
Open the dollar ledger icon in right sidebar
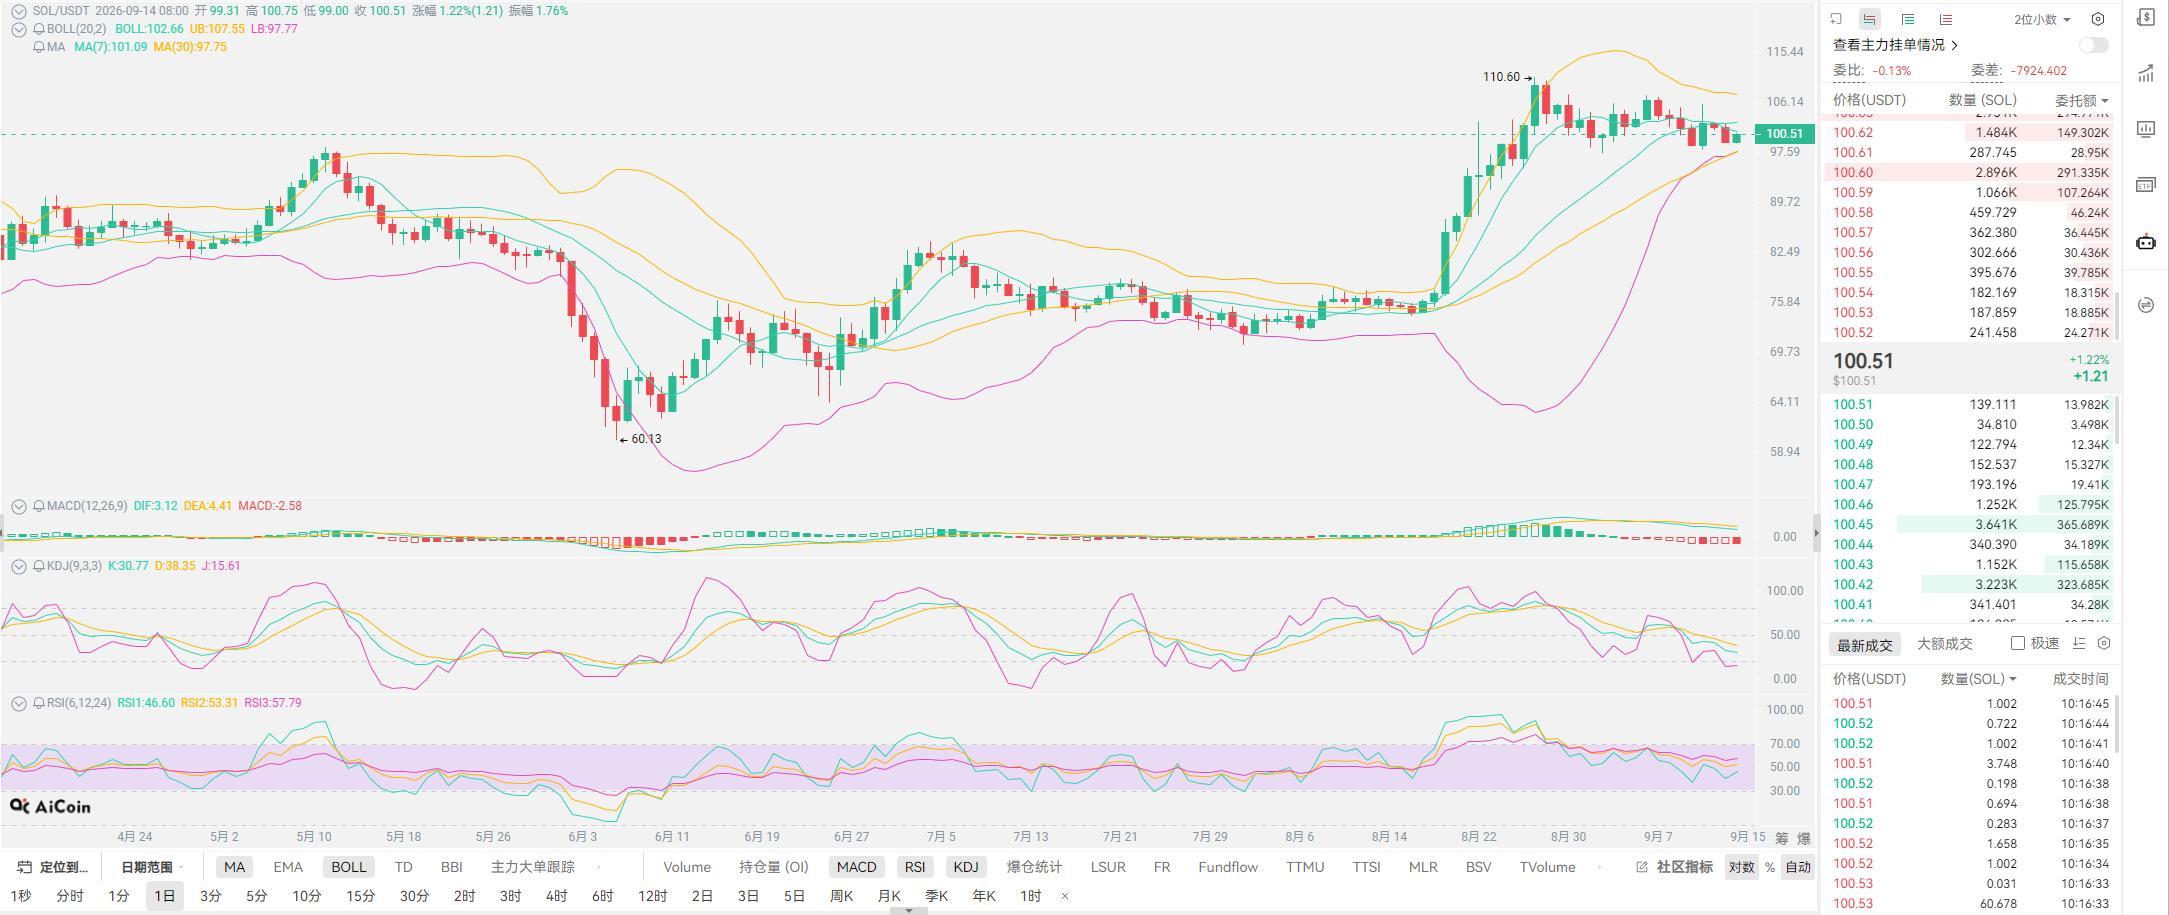(x=2146, y=18)
